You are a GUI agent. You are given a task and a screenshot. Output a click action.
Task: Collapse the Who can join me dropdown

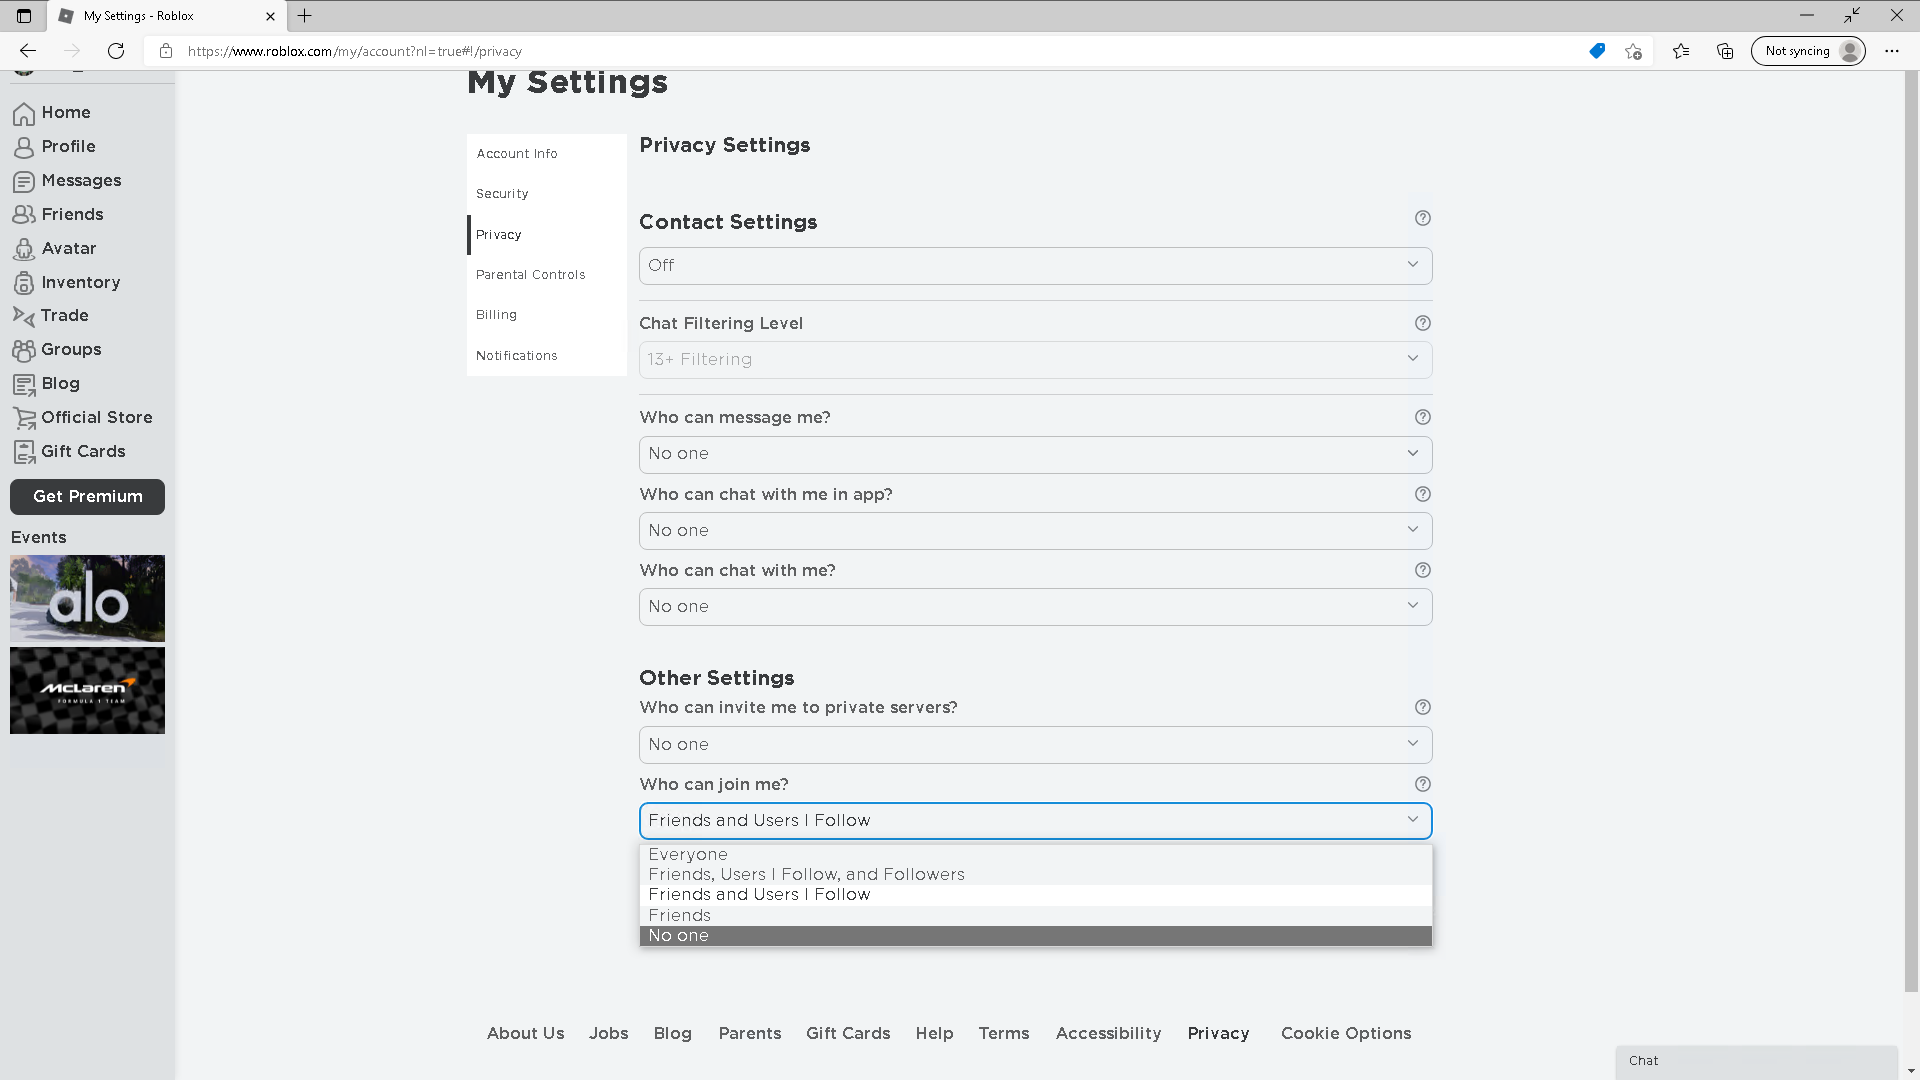tap(1035, 821)
